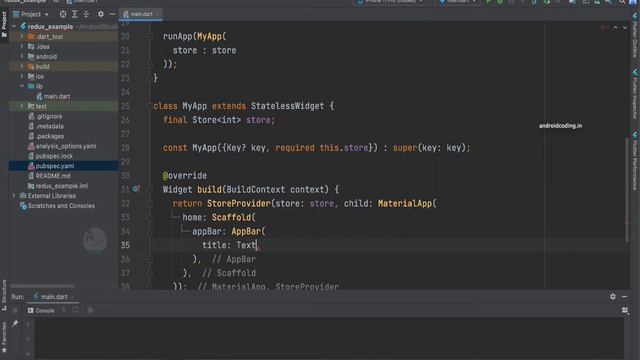Toggle code fold at line 32 return StoreProvider
The image size is (640, 360).
[x=150, y=203]
